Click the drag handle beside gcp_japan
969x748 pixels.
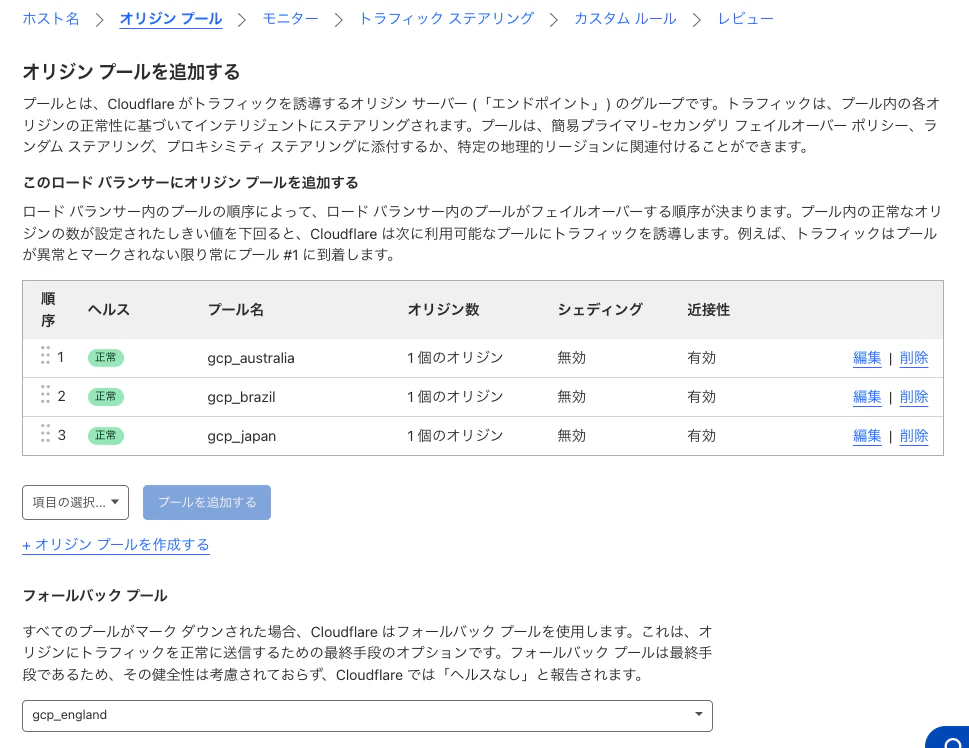[x=46, y=434]
